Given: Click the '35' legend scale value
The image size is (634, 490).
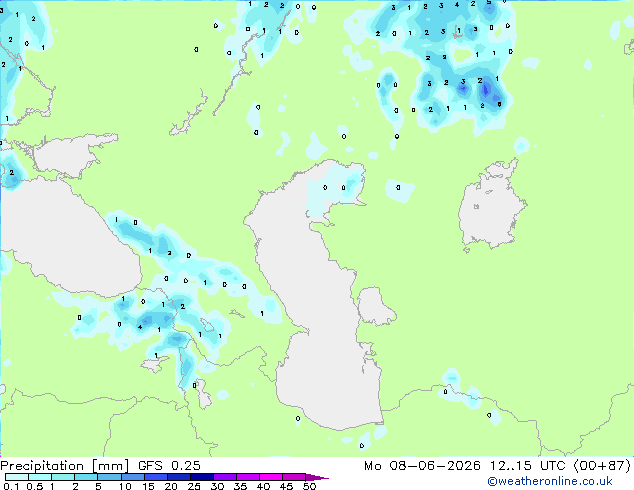Looking at the screenshot, I should tap(240, 486).
